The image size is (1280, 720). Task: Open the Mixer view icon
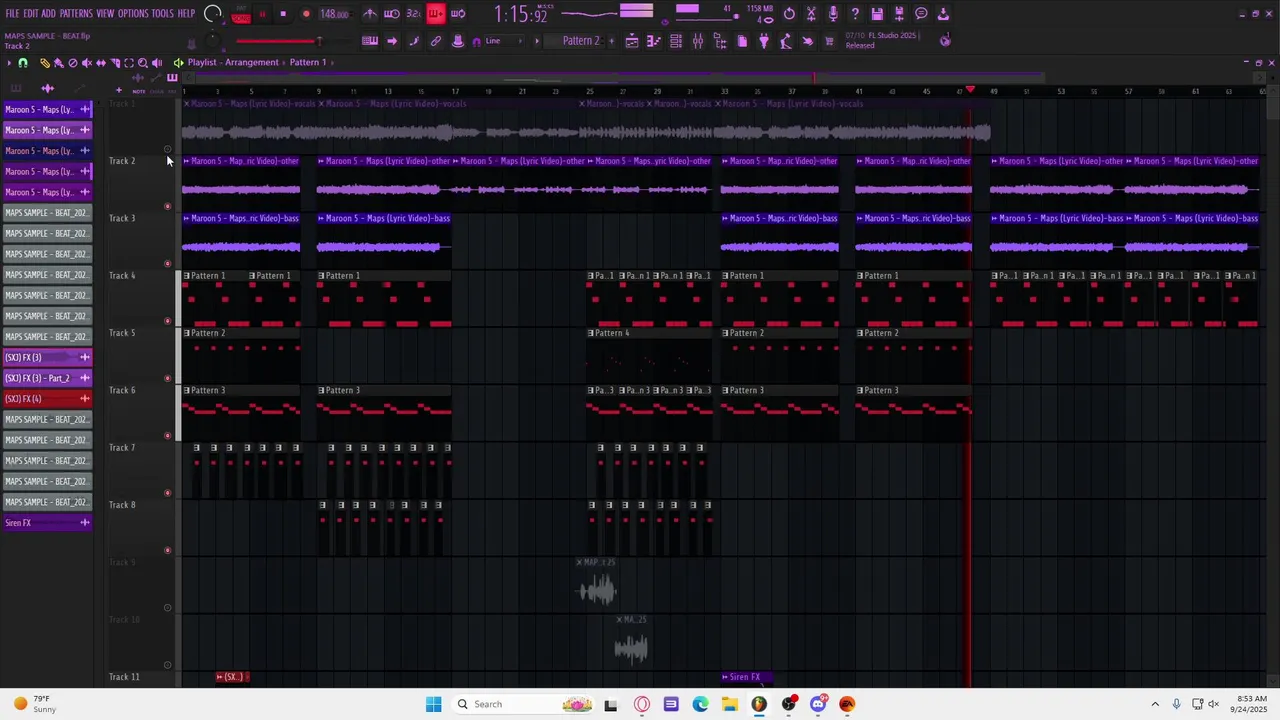click(698, 41)
